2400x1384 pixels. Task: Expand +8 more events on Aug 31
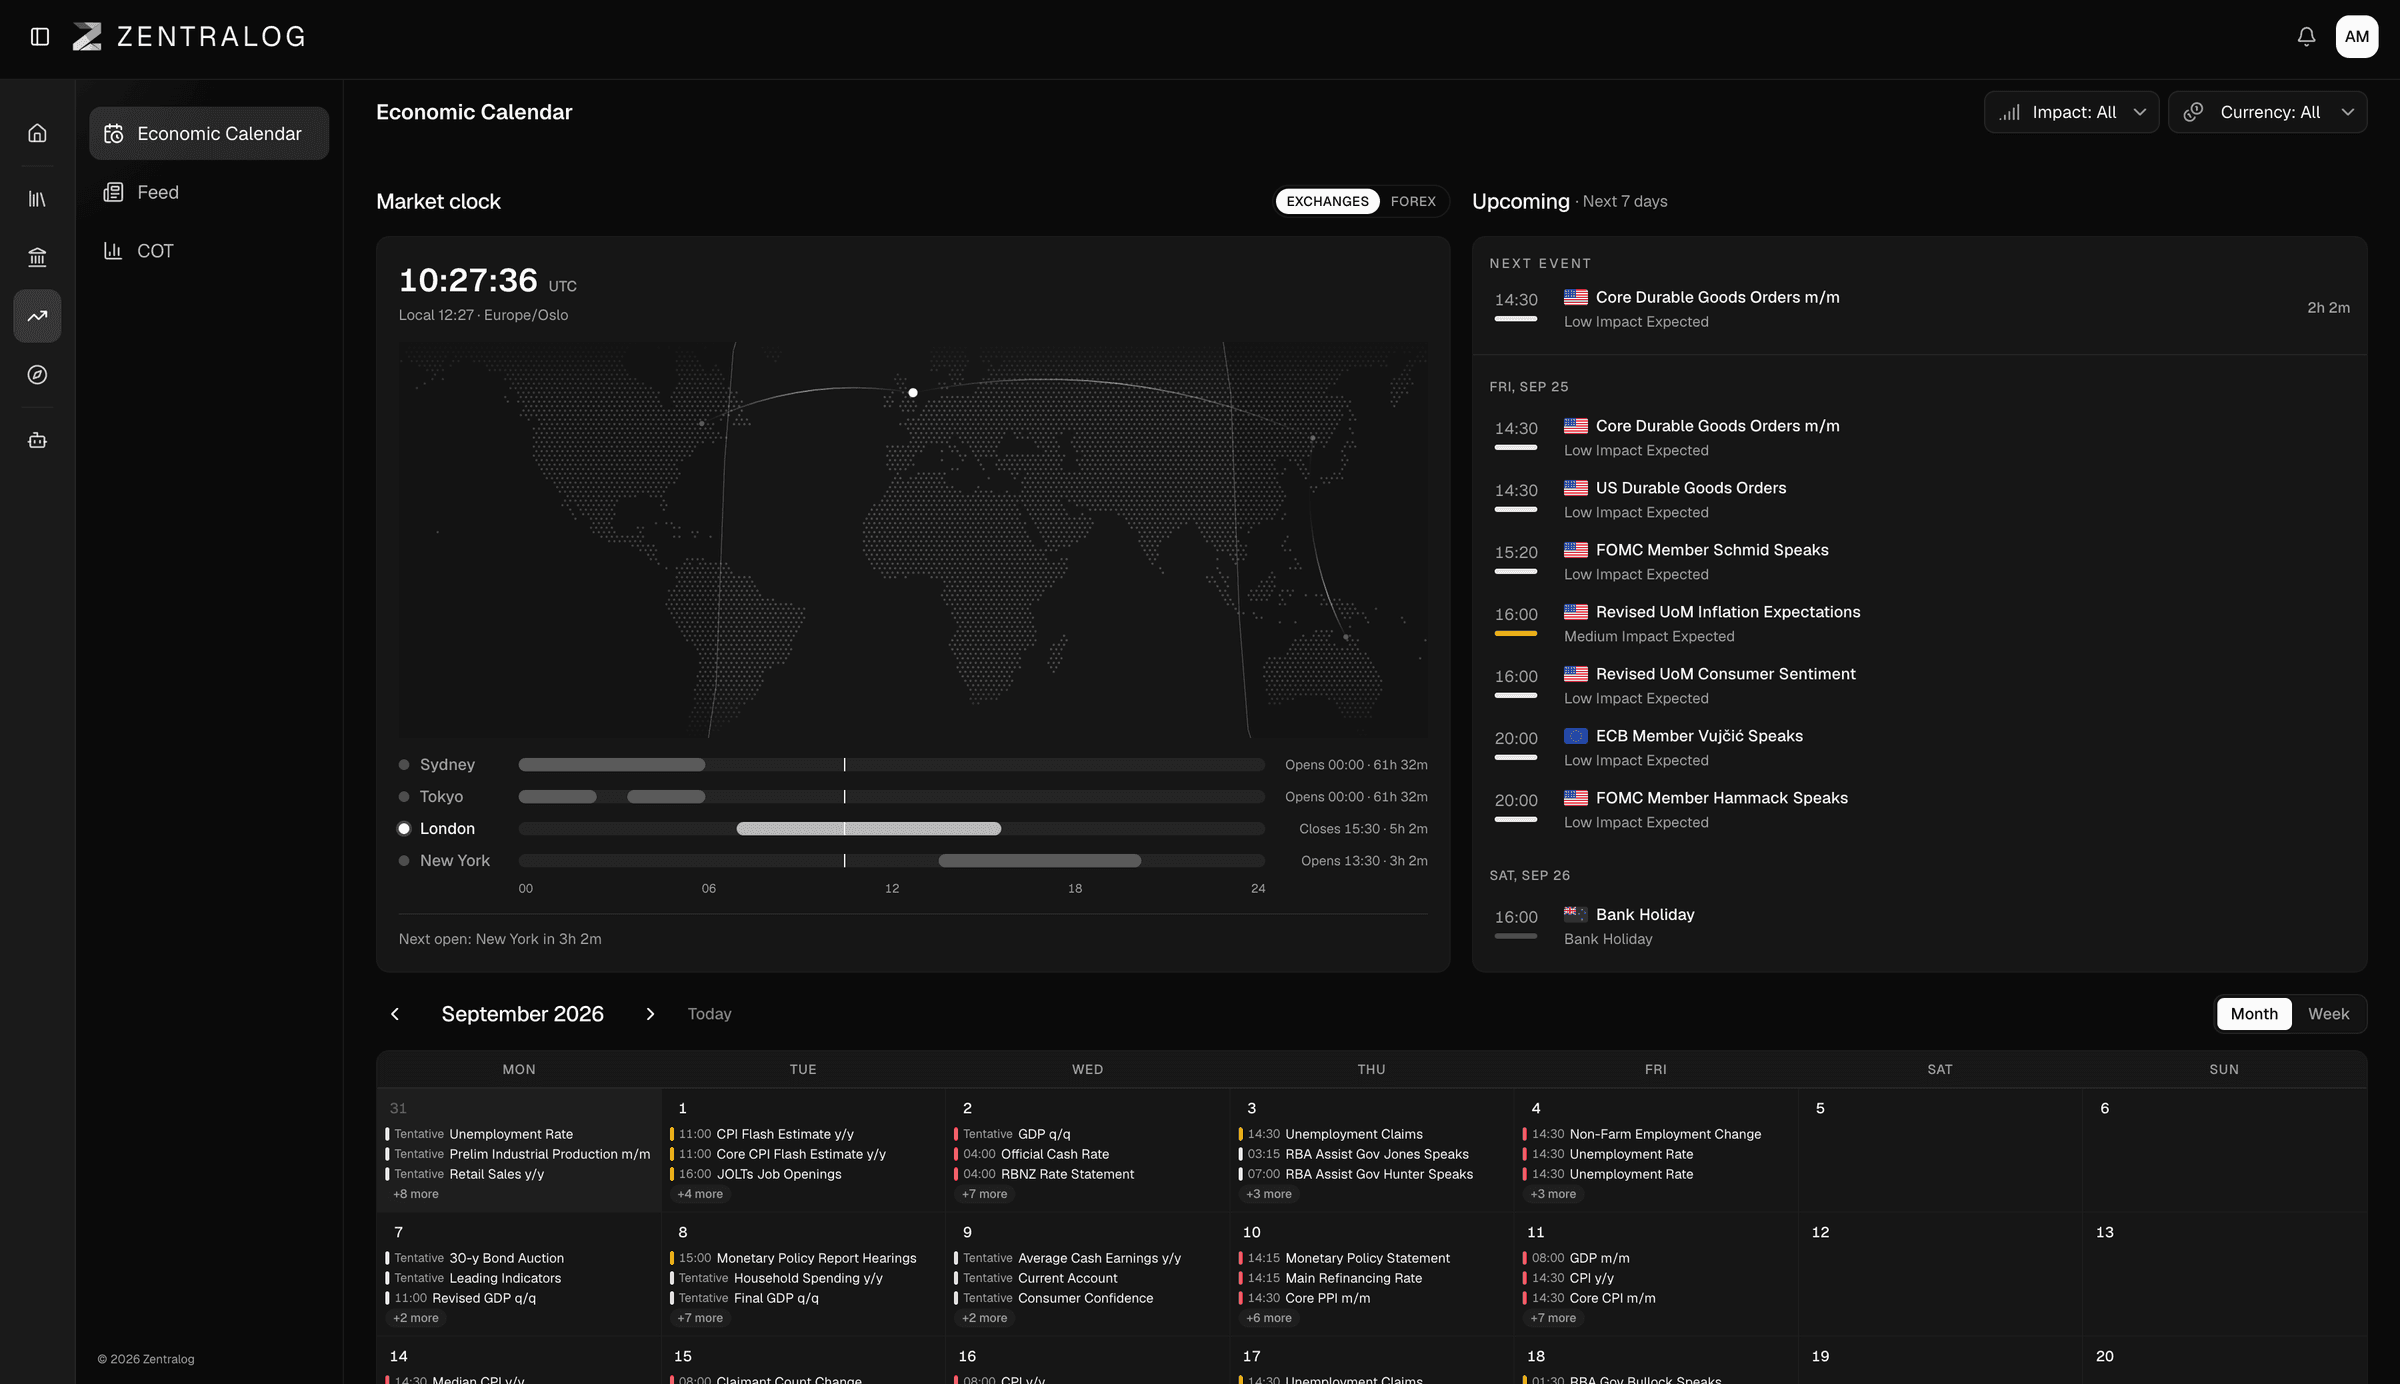click(x=416, y=1194)
